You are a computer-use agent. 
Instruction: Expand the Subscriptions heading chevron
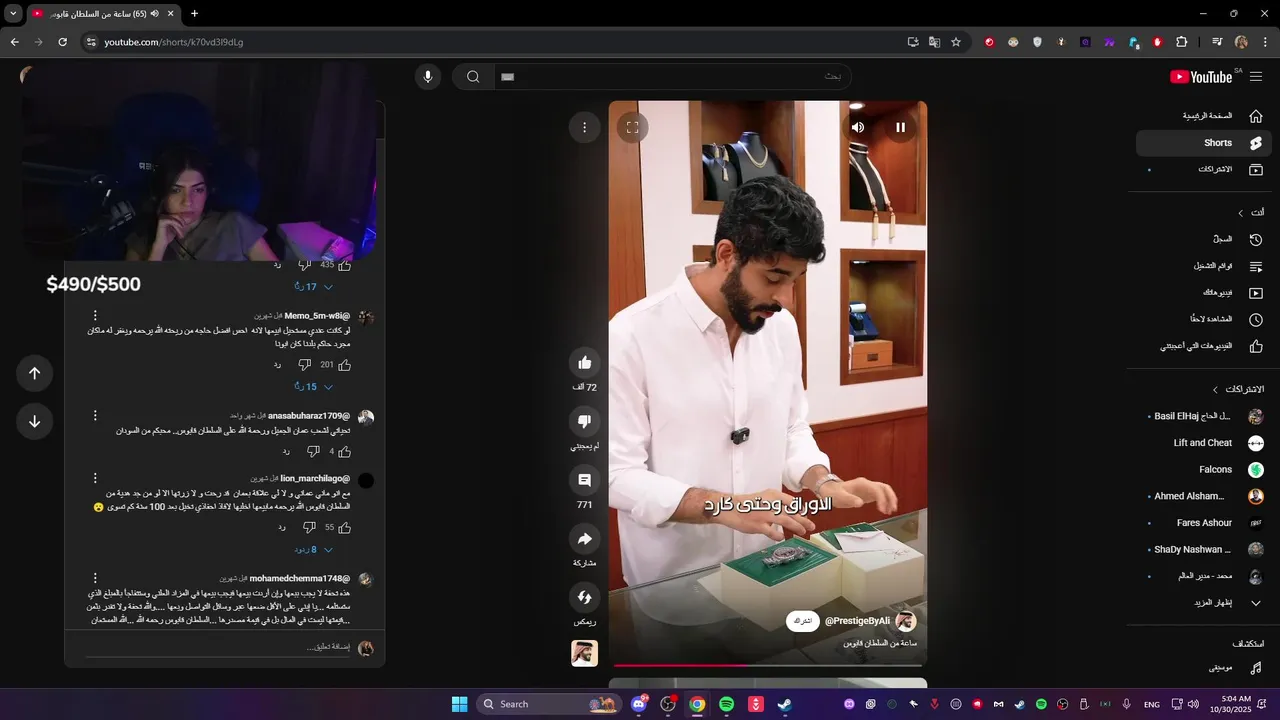[1215, 389]
